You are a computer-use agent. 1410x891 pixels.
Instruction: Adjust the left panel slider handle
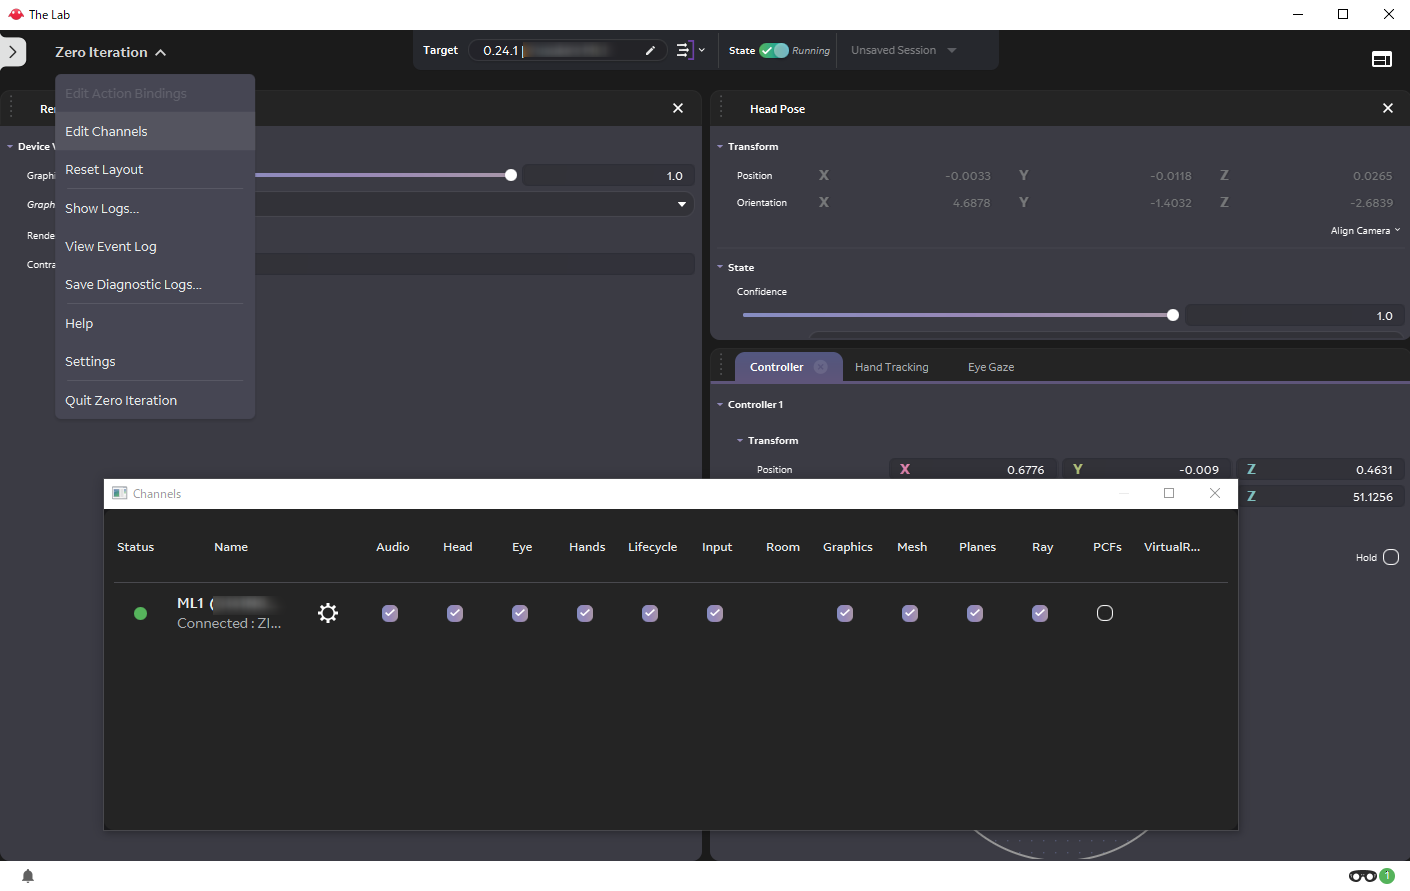511,175
